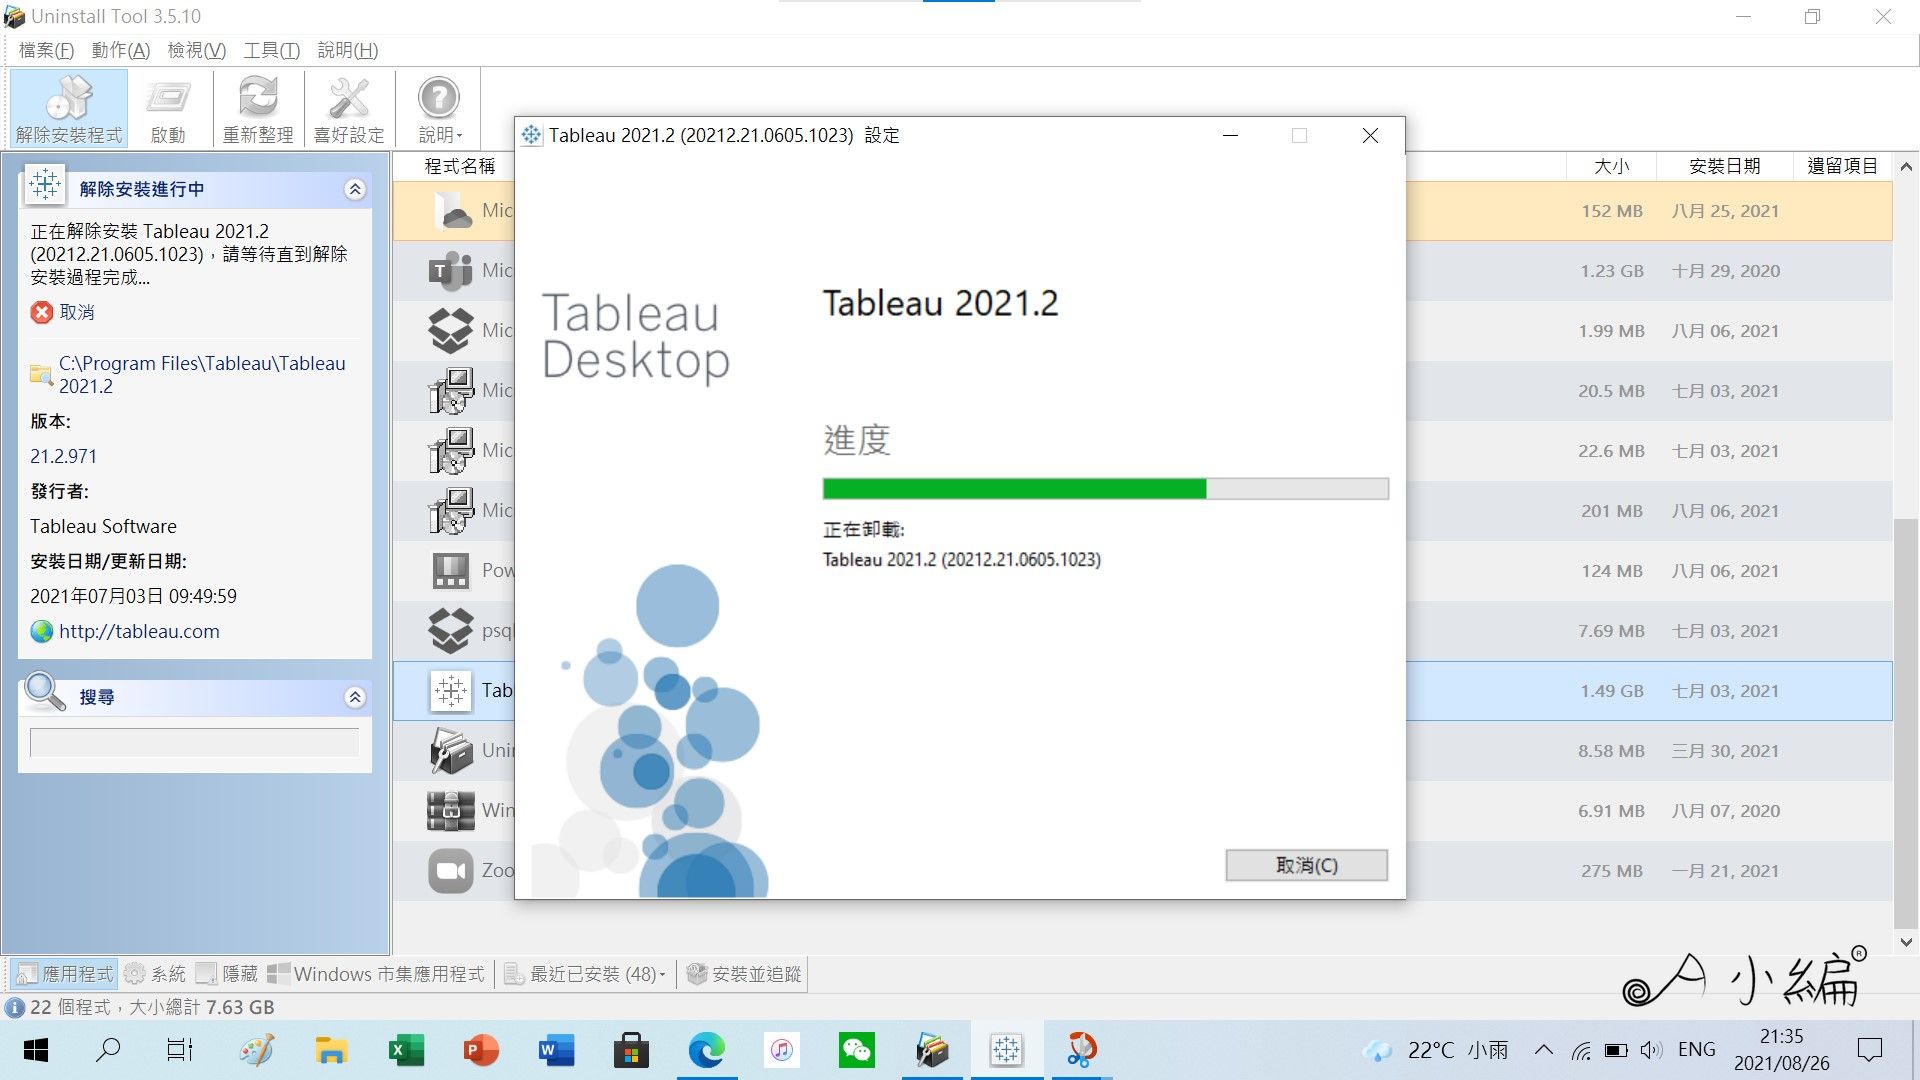Open notification center icon
Viewport: 1920px width, 1080px height.
[1869, 1050]
